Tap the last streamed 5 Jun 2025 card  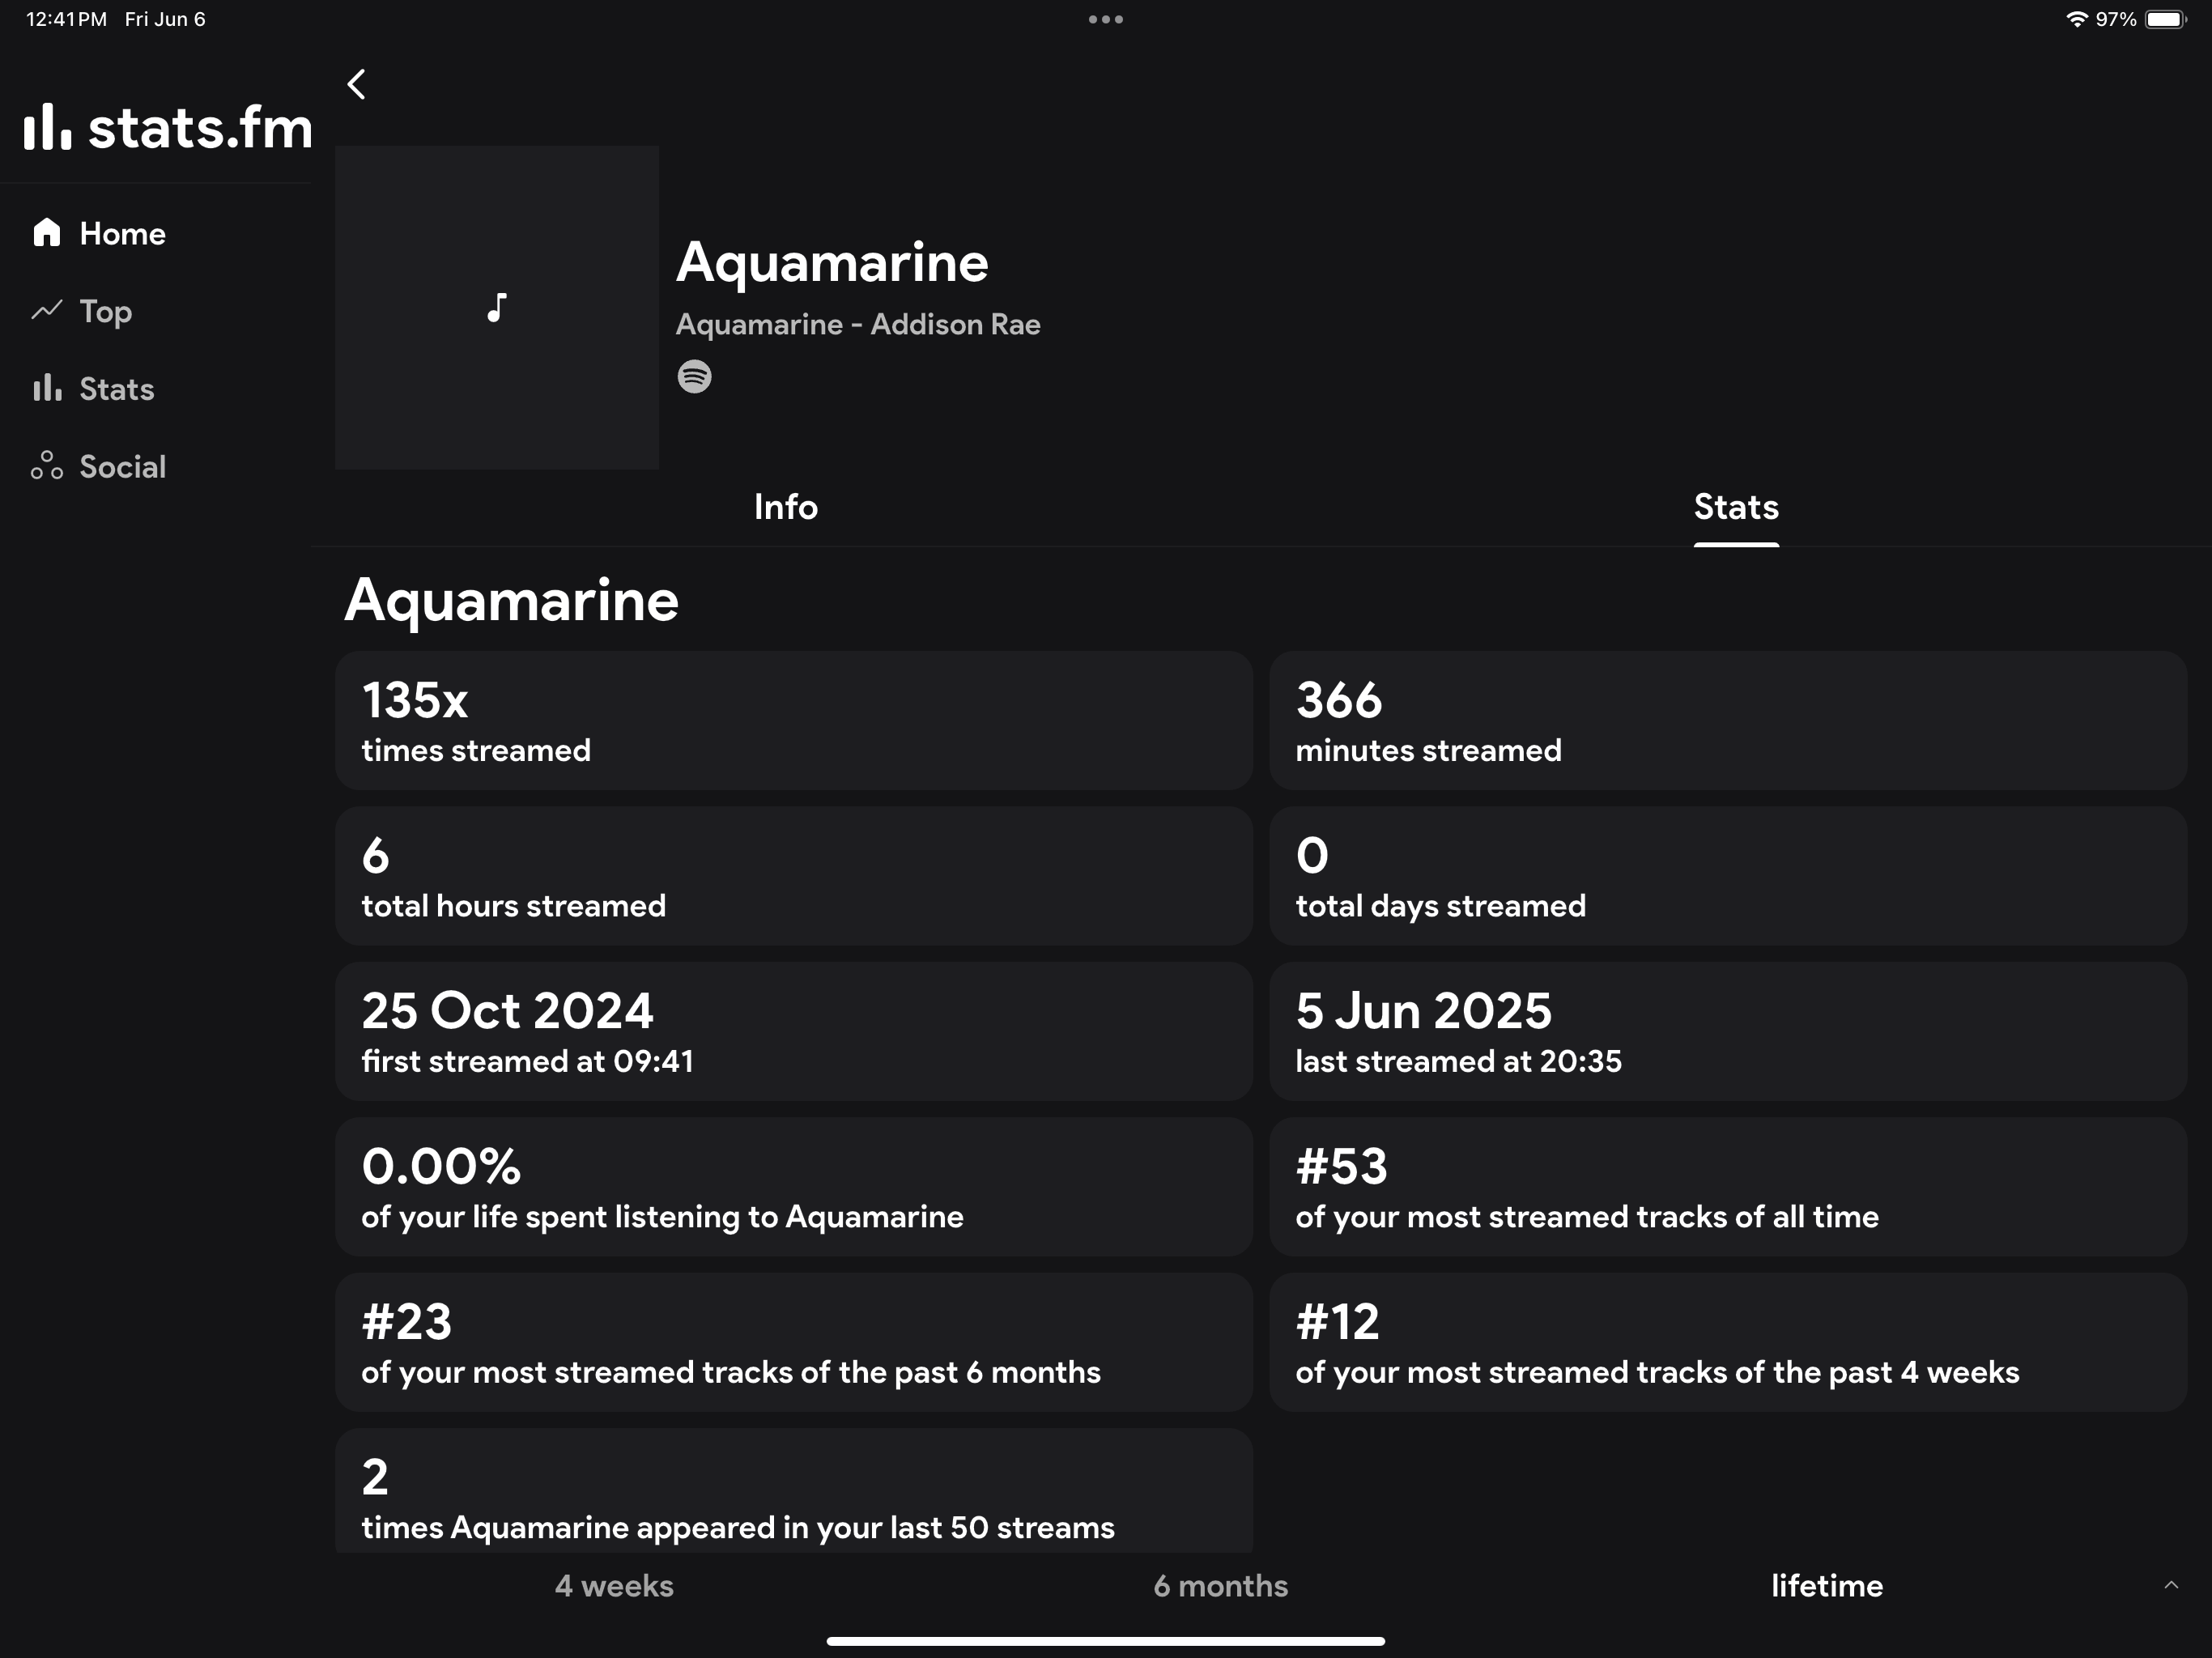(1728, 1032)
